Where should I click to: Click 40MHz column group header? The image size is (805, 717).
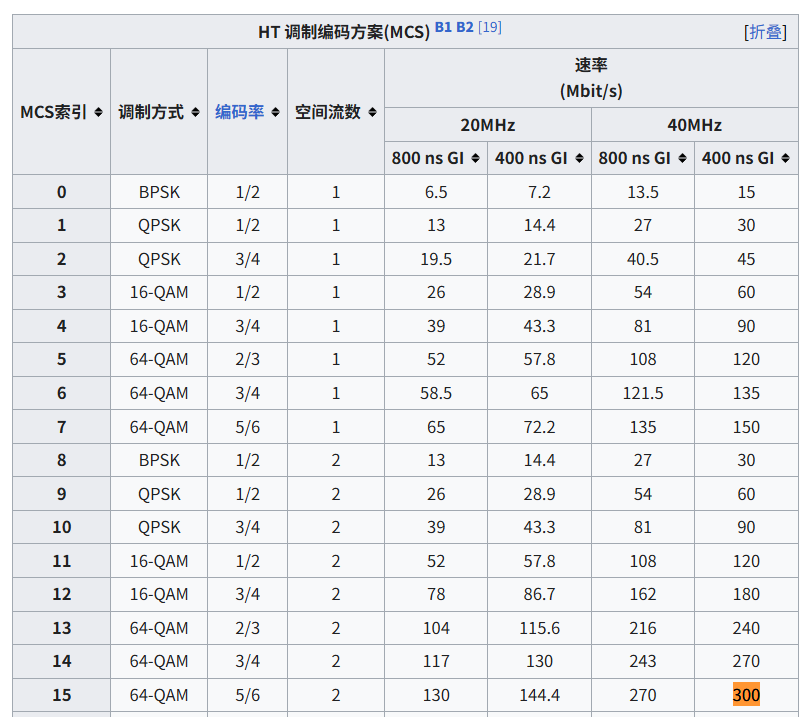tap(695, 125)
